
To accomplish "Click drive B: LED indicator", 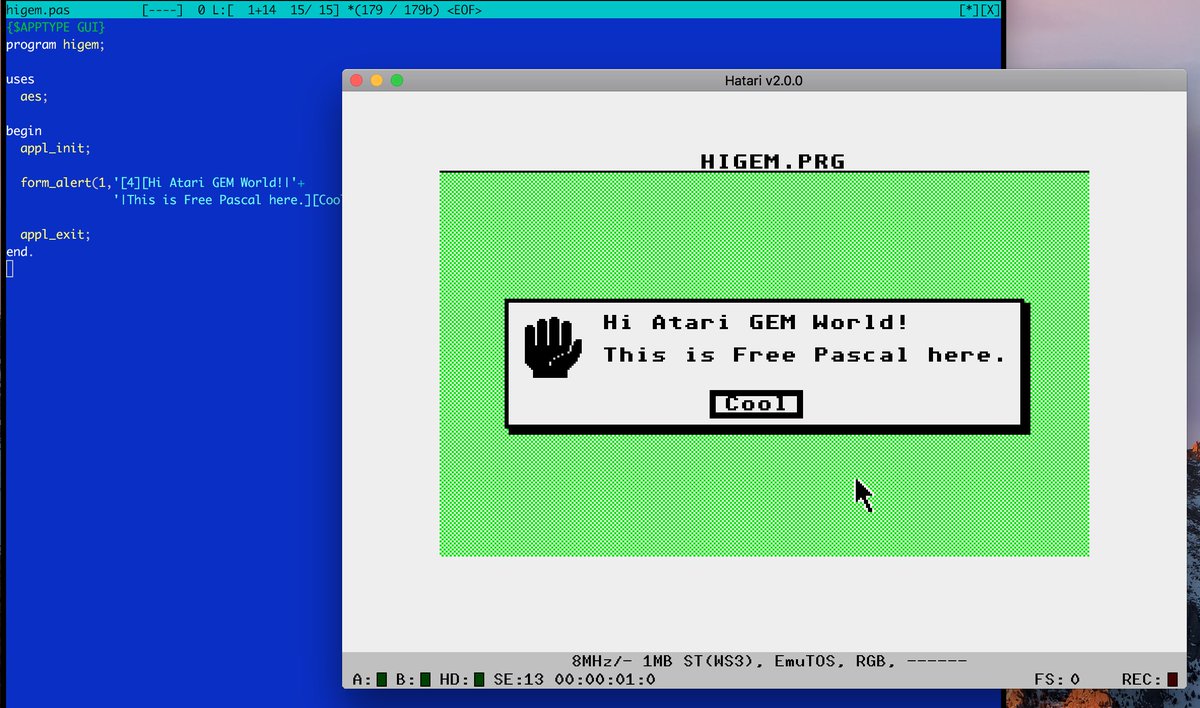I will tap(425, 680).
